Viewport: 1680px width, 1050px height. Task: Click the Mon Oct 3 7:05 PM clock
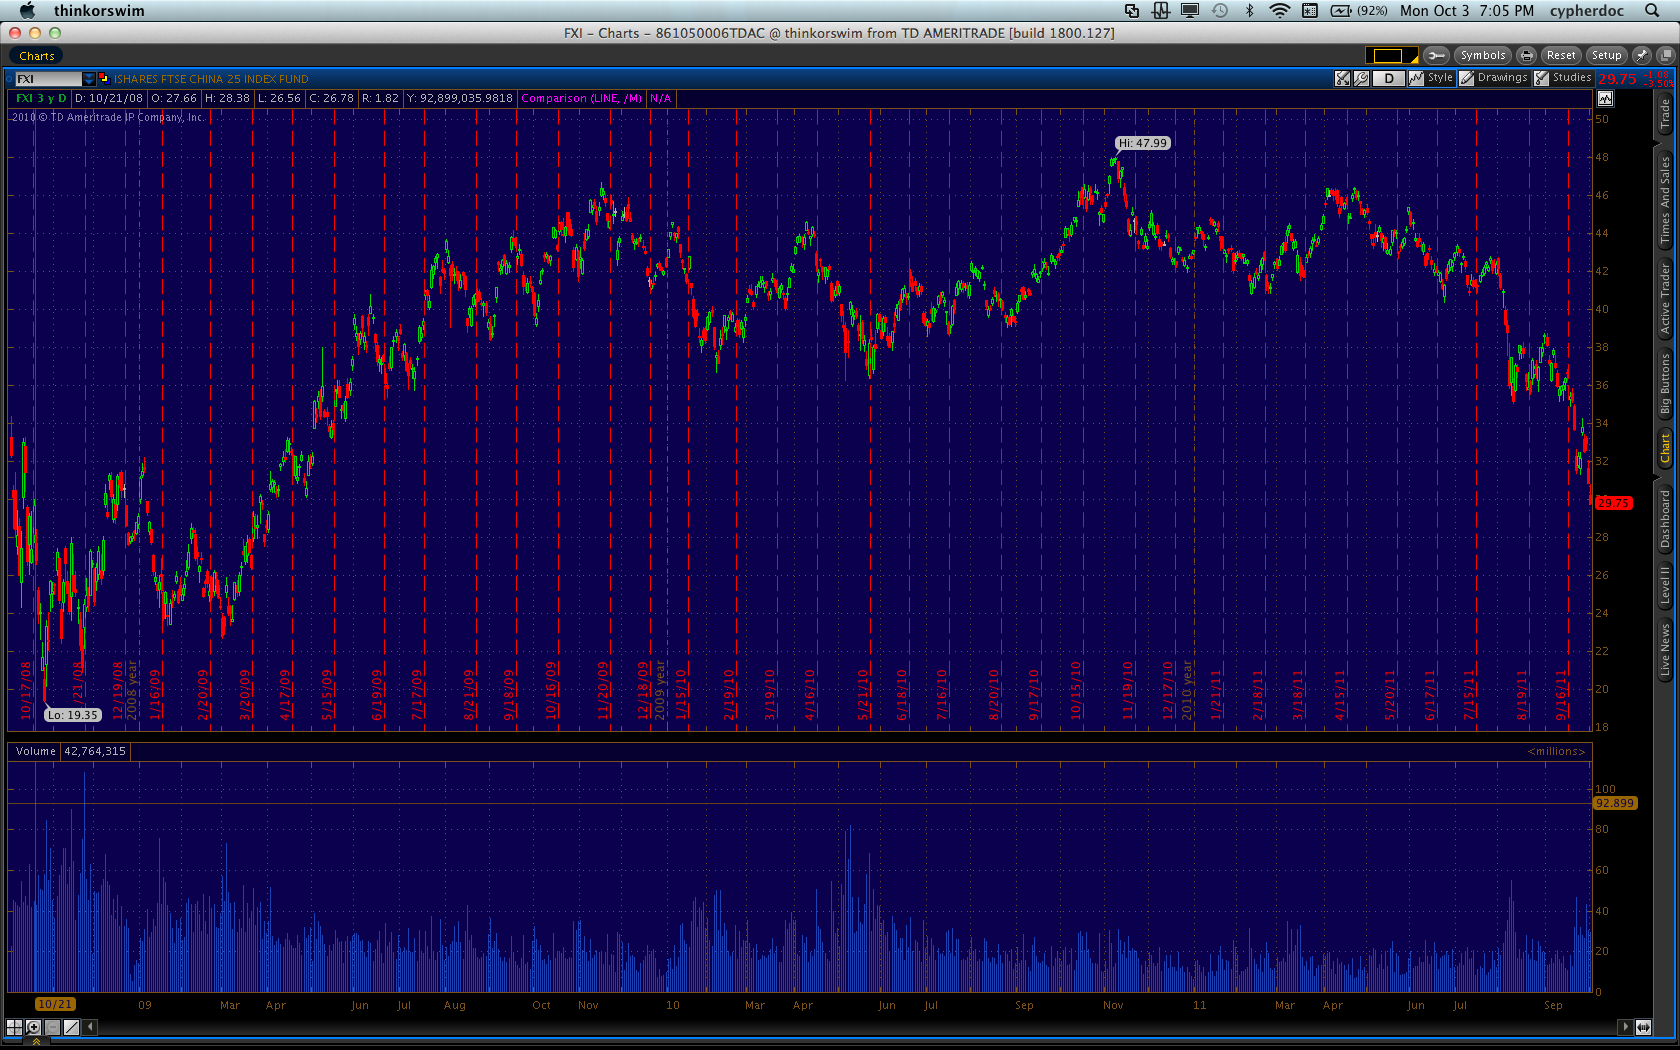(x=1467, y=10)
